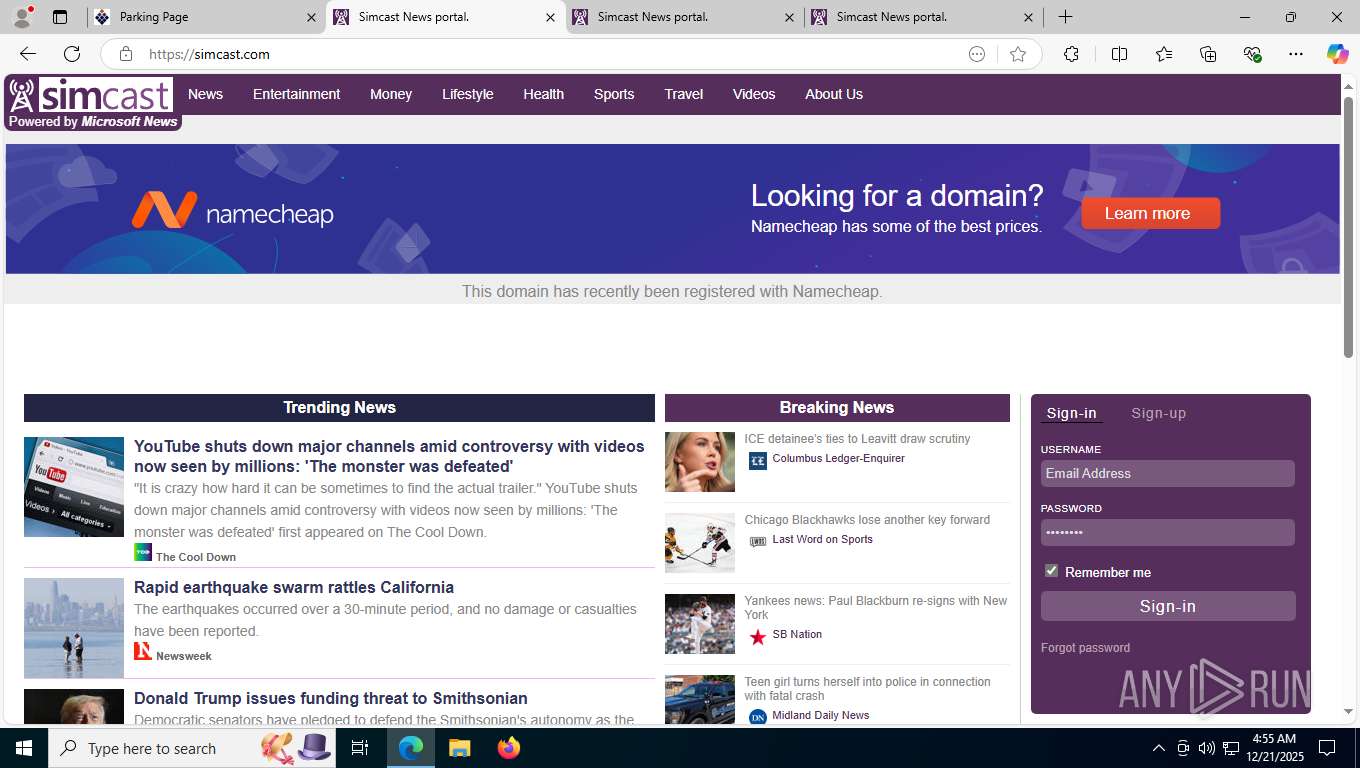Click the Trending News header
The height and width of the screenshot is (768, 1360).
tap(339, 407)
